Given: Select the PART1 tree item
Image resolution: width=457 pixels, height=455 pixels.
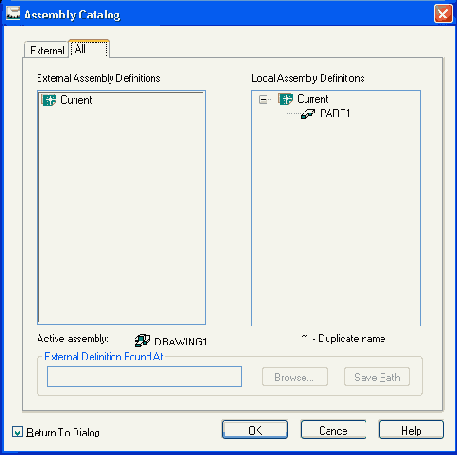Looking at the screenshot, I should (x=335, y=114).
